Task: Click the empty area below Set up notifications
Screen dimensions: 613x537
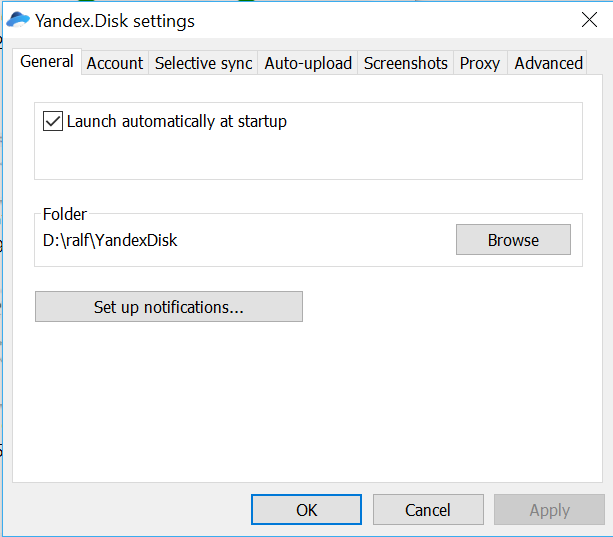Action: pyautogui.click(x=307, y=403)
